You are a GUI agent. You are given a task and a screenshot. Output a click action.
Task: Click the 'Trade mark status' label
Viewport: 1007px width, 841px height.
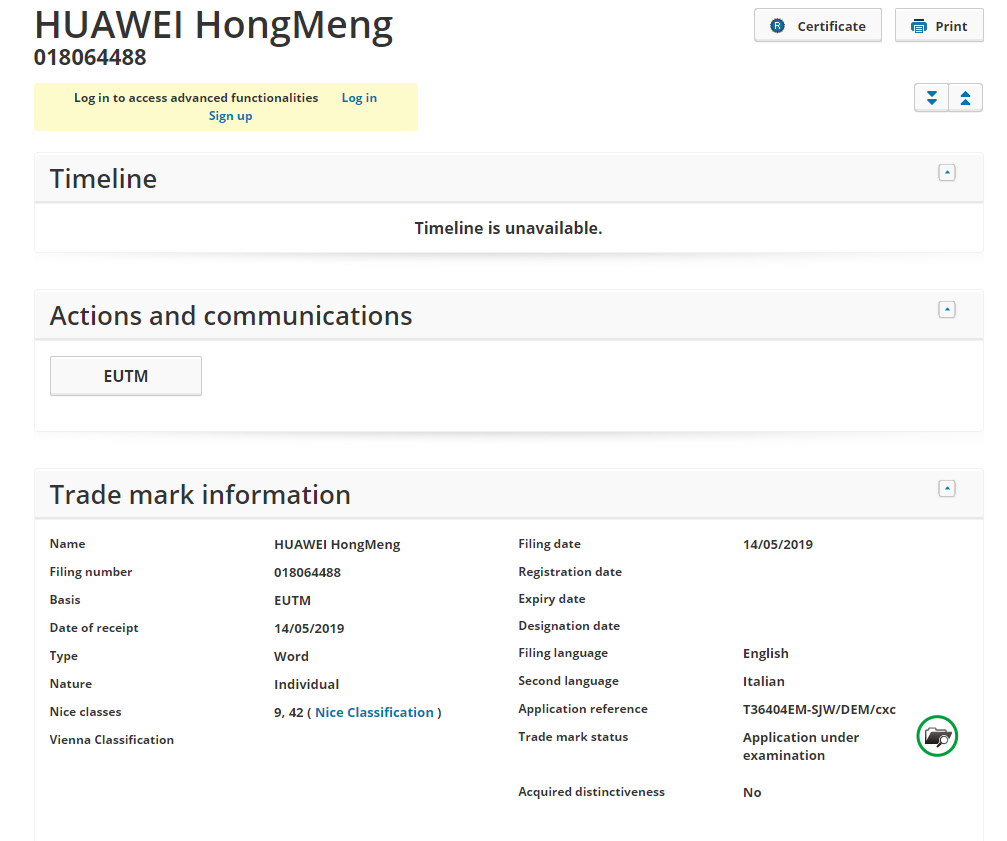coord(573,736)
